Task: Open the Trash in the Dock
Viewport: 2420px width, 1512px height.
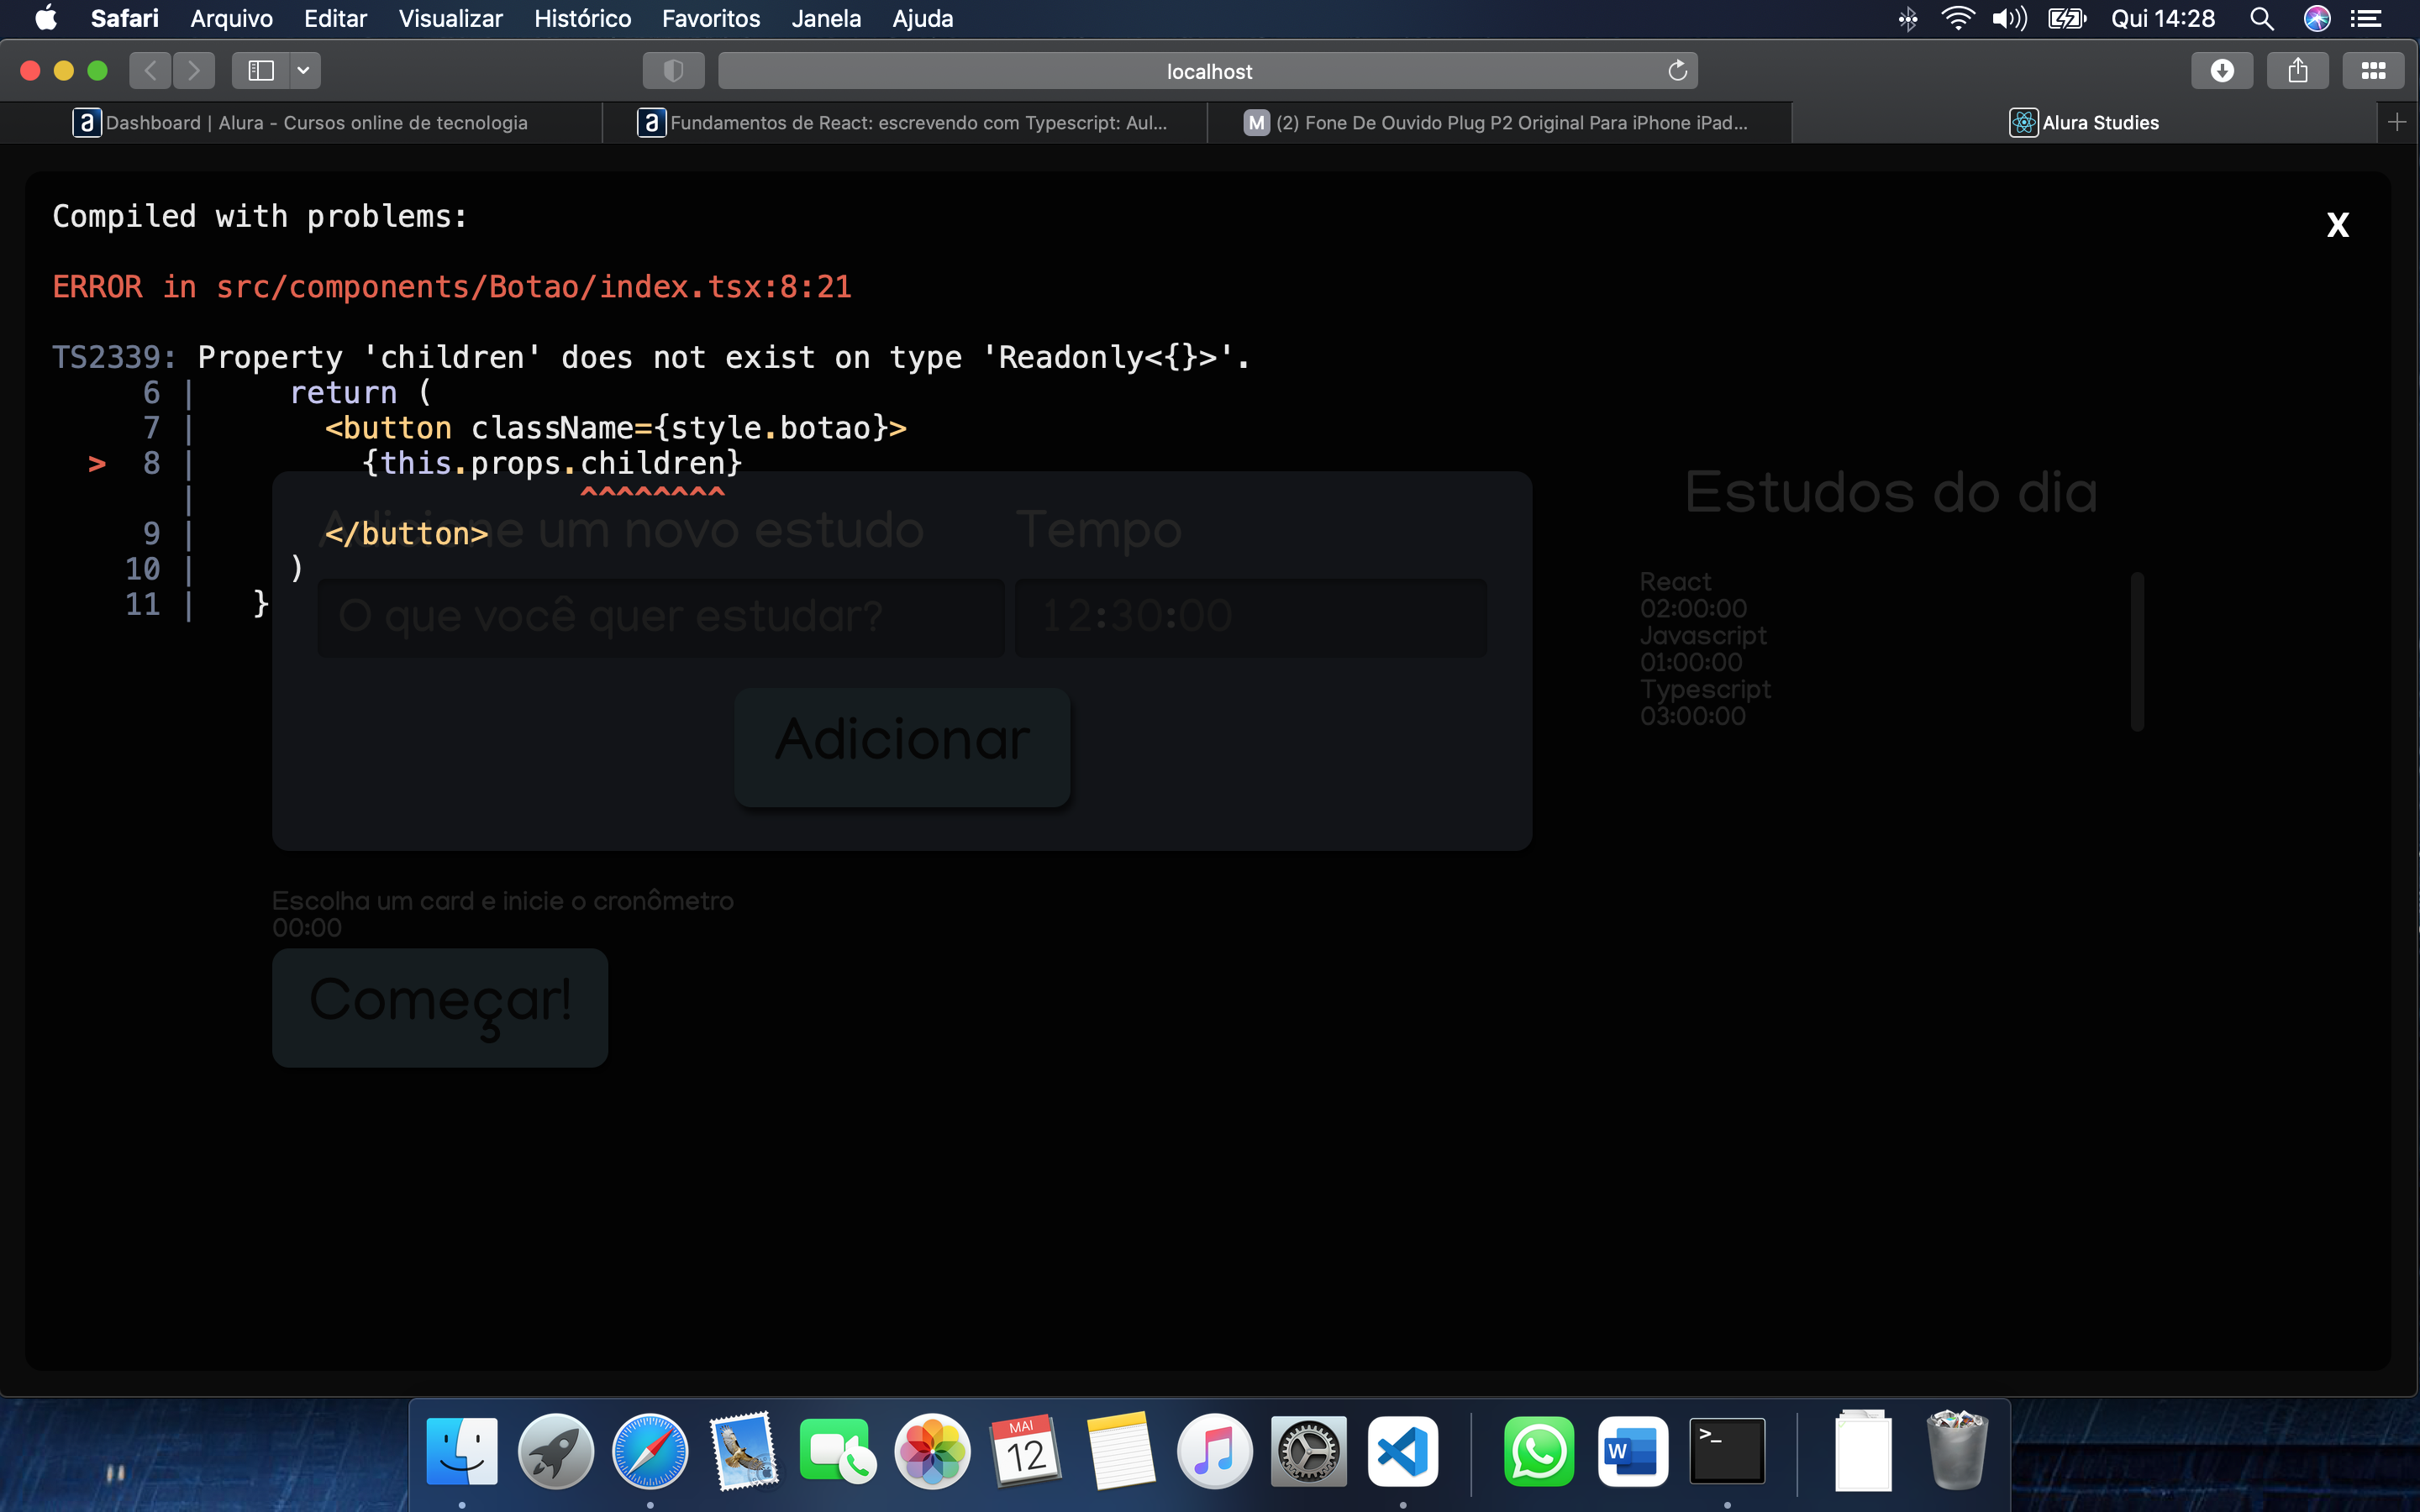Action: (1957, 1451)
